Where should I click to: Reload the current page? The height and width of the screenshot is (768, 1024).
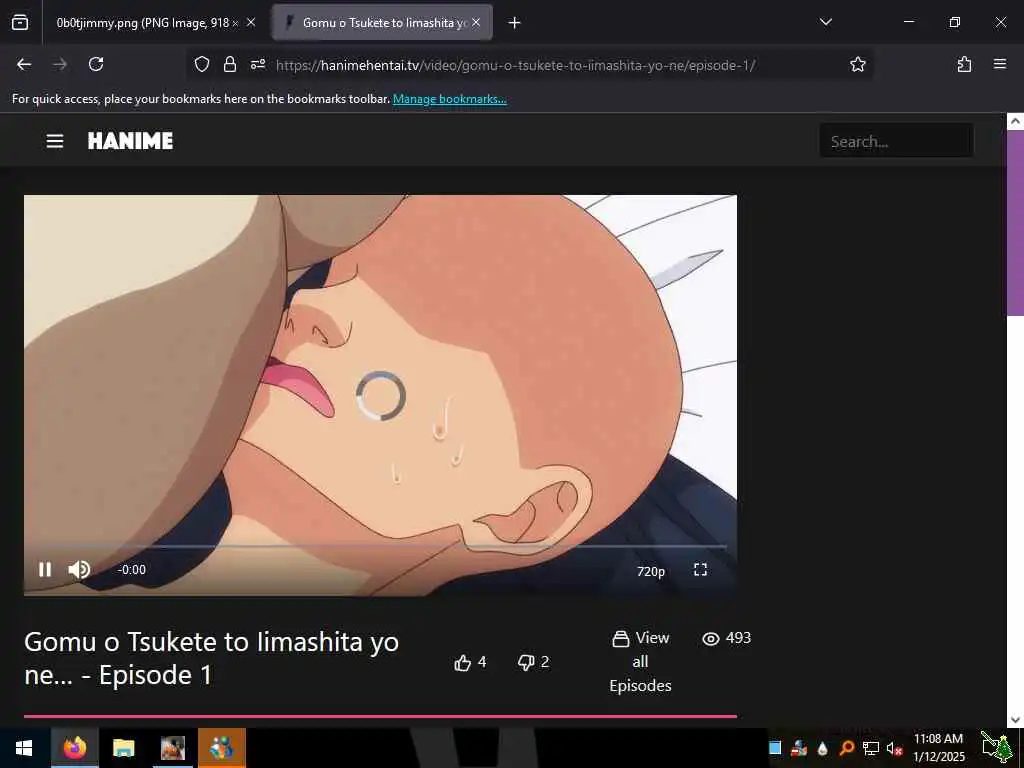(96, 64)
